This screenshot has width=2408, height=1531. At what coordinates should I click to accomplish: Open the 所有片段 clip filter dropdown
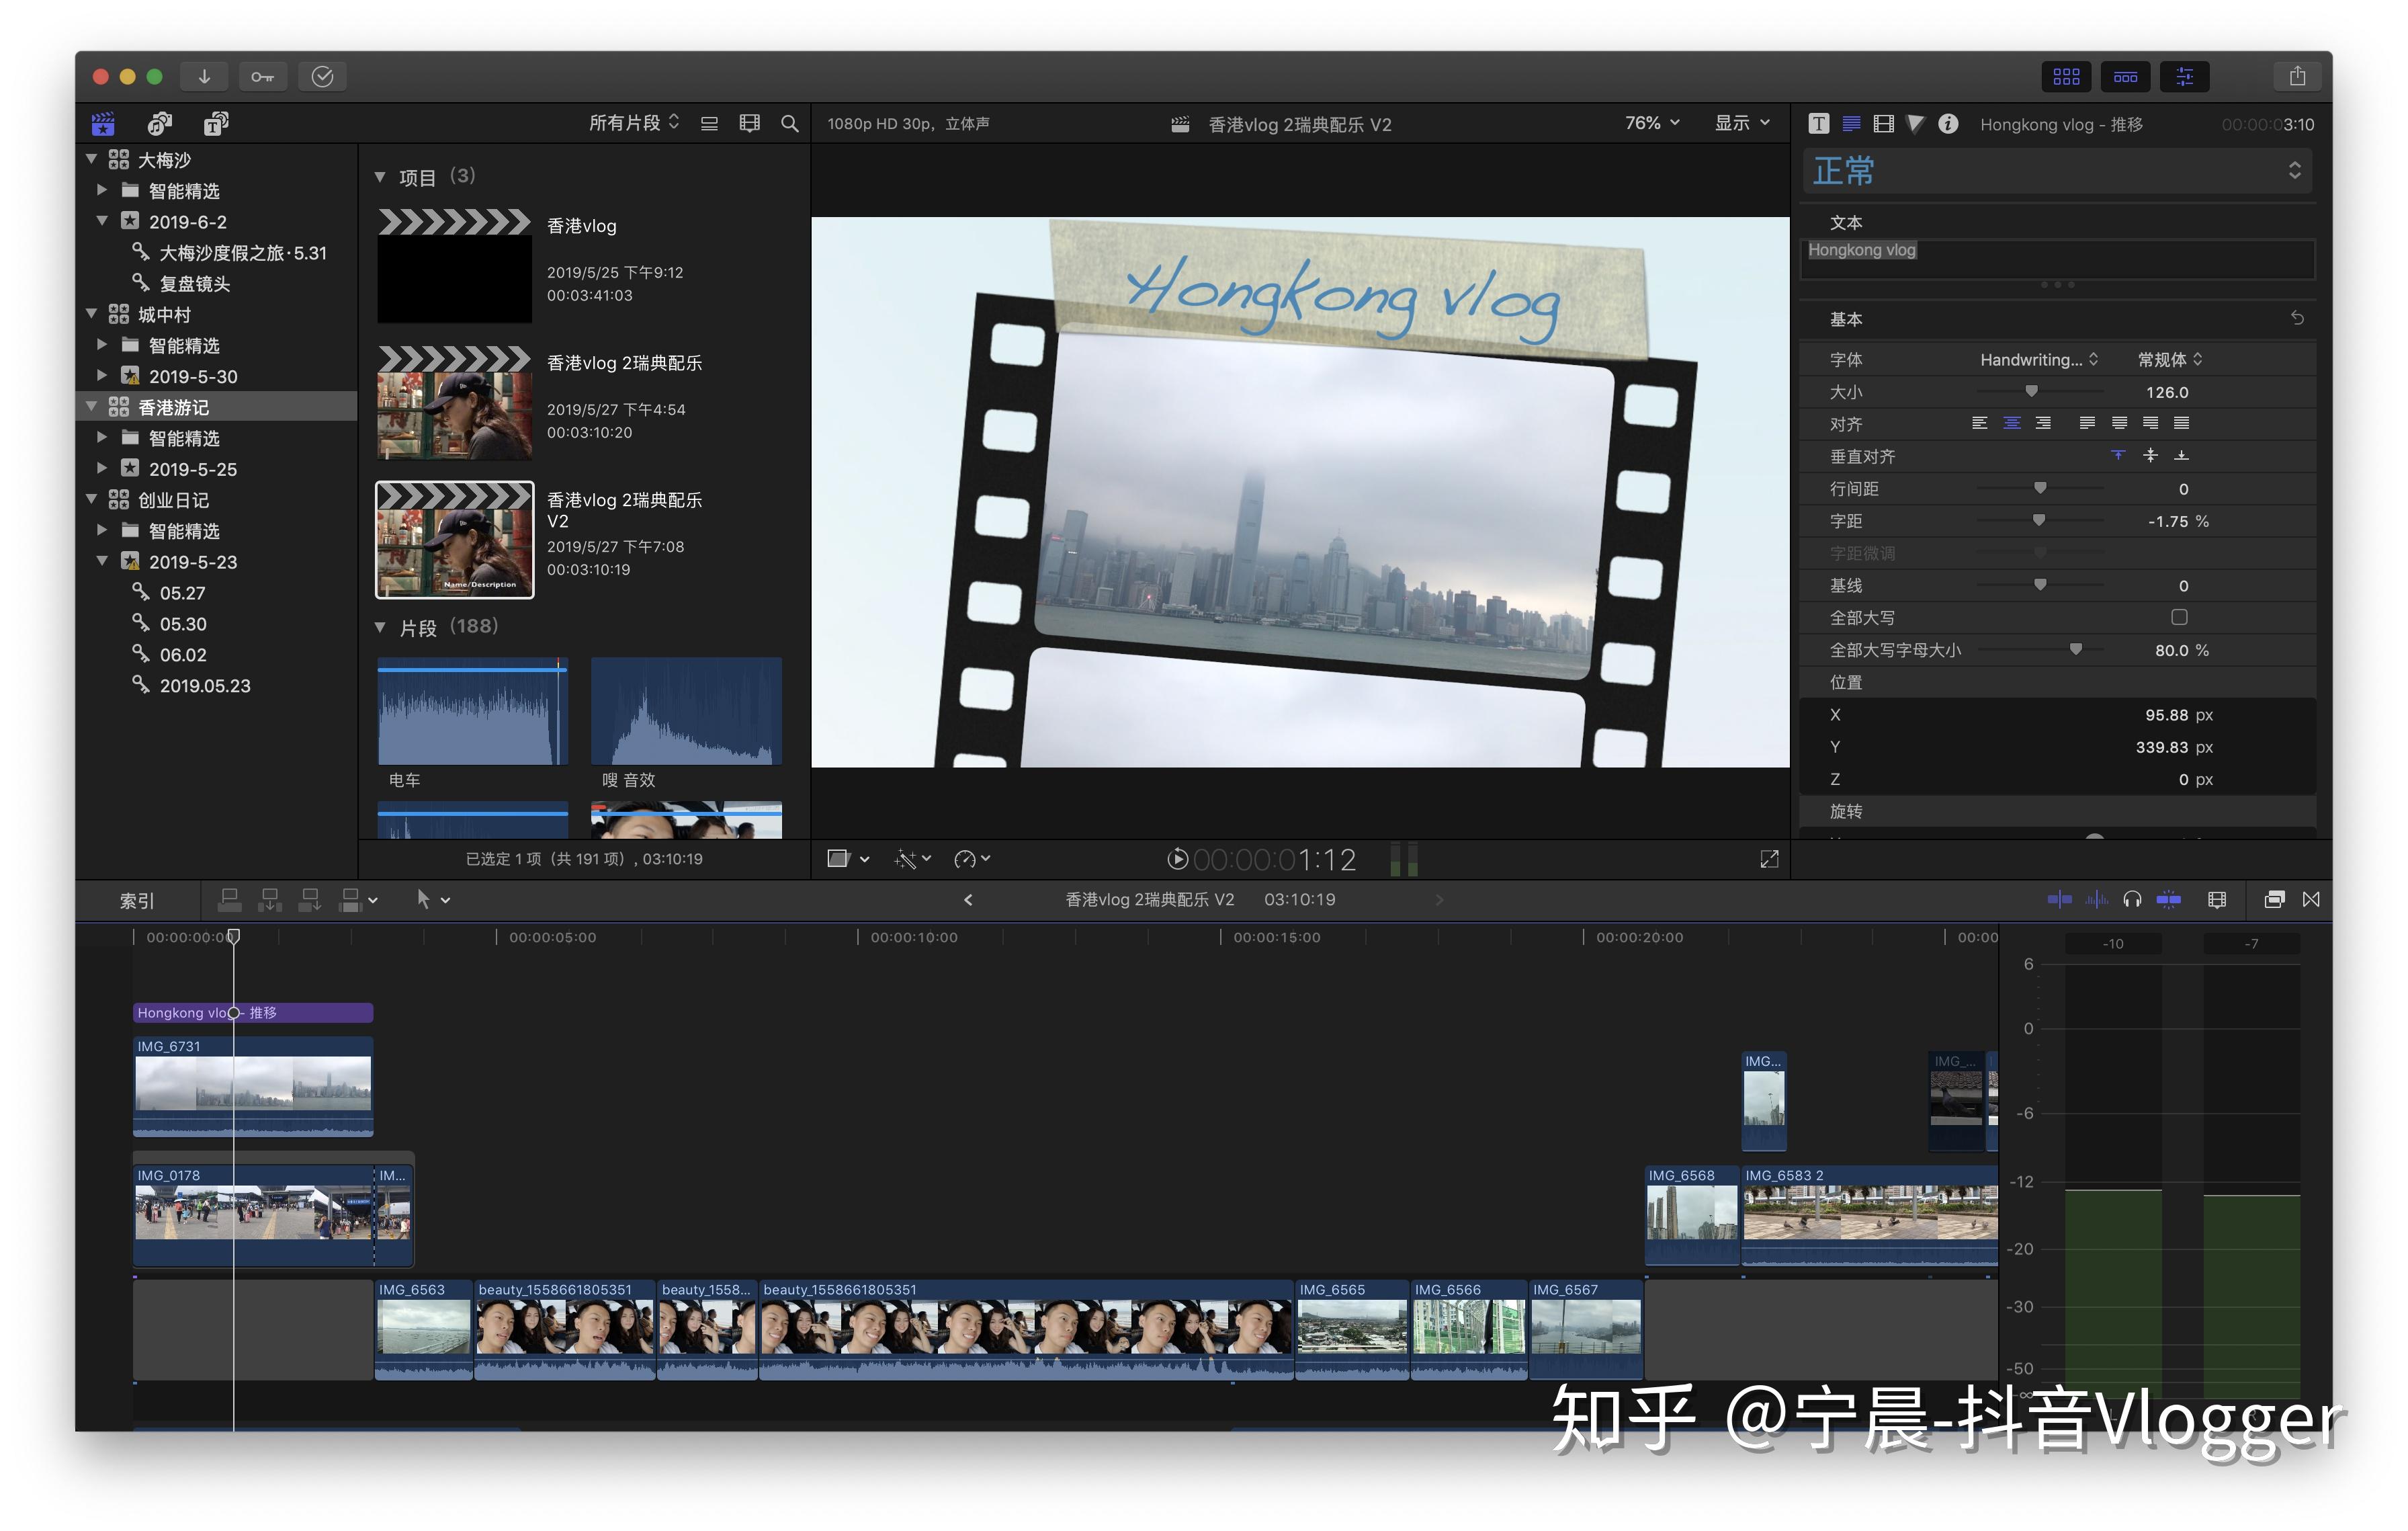click(634, 123)
